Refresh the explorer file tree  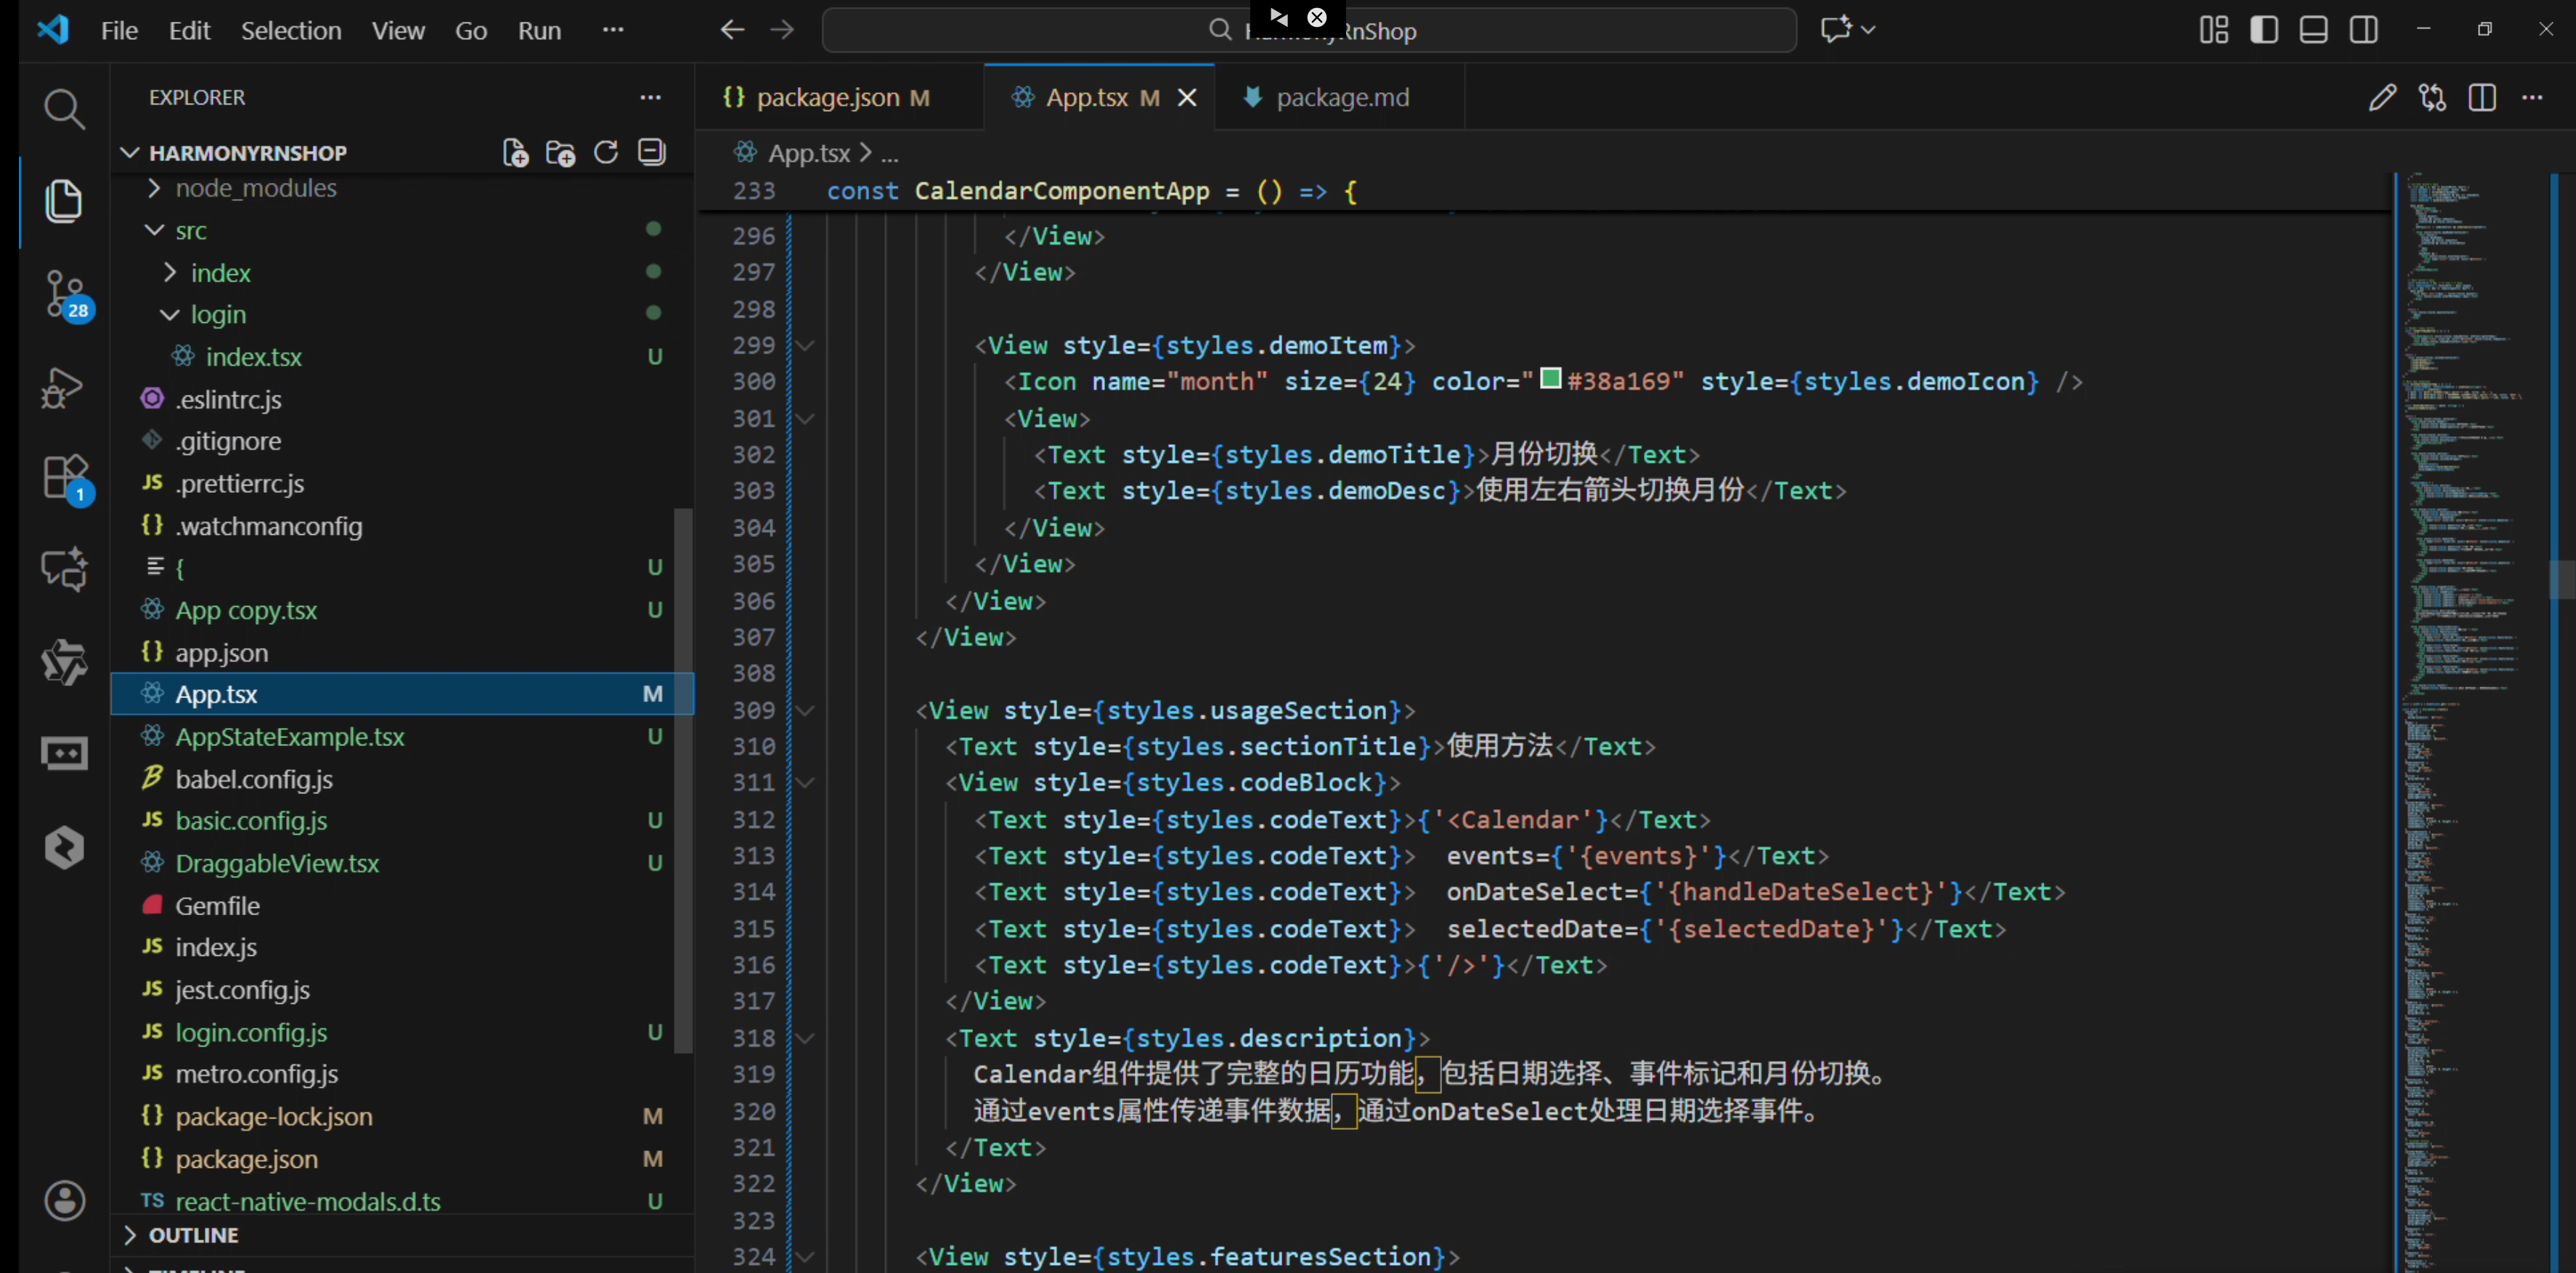coord(606,153)
